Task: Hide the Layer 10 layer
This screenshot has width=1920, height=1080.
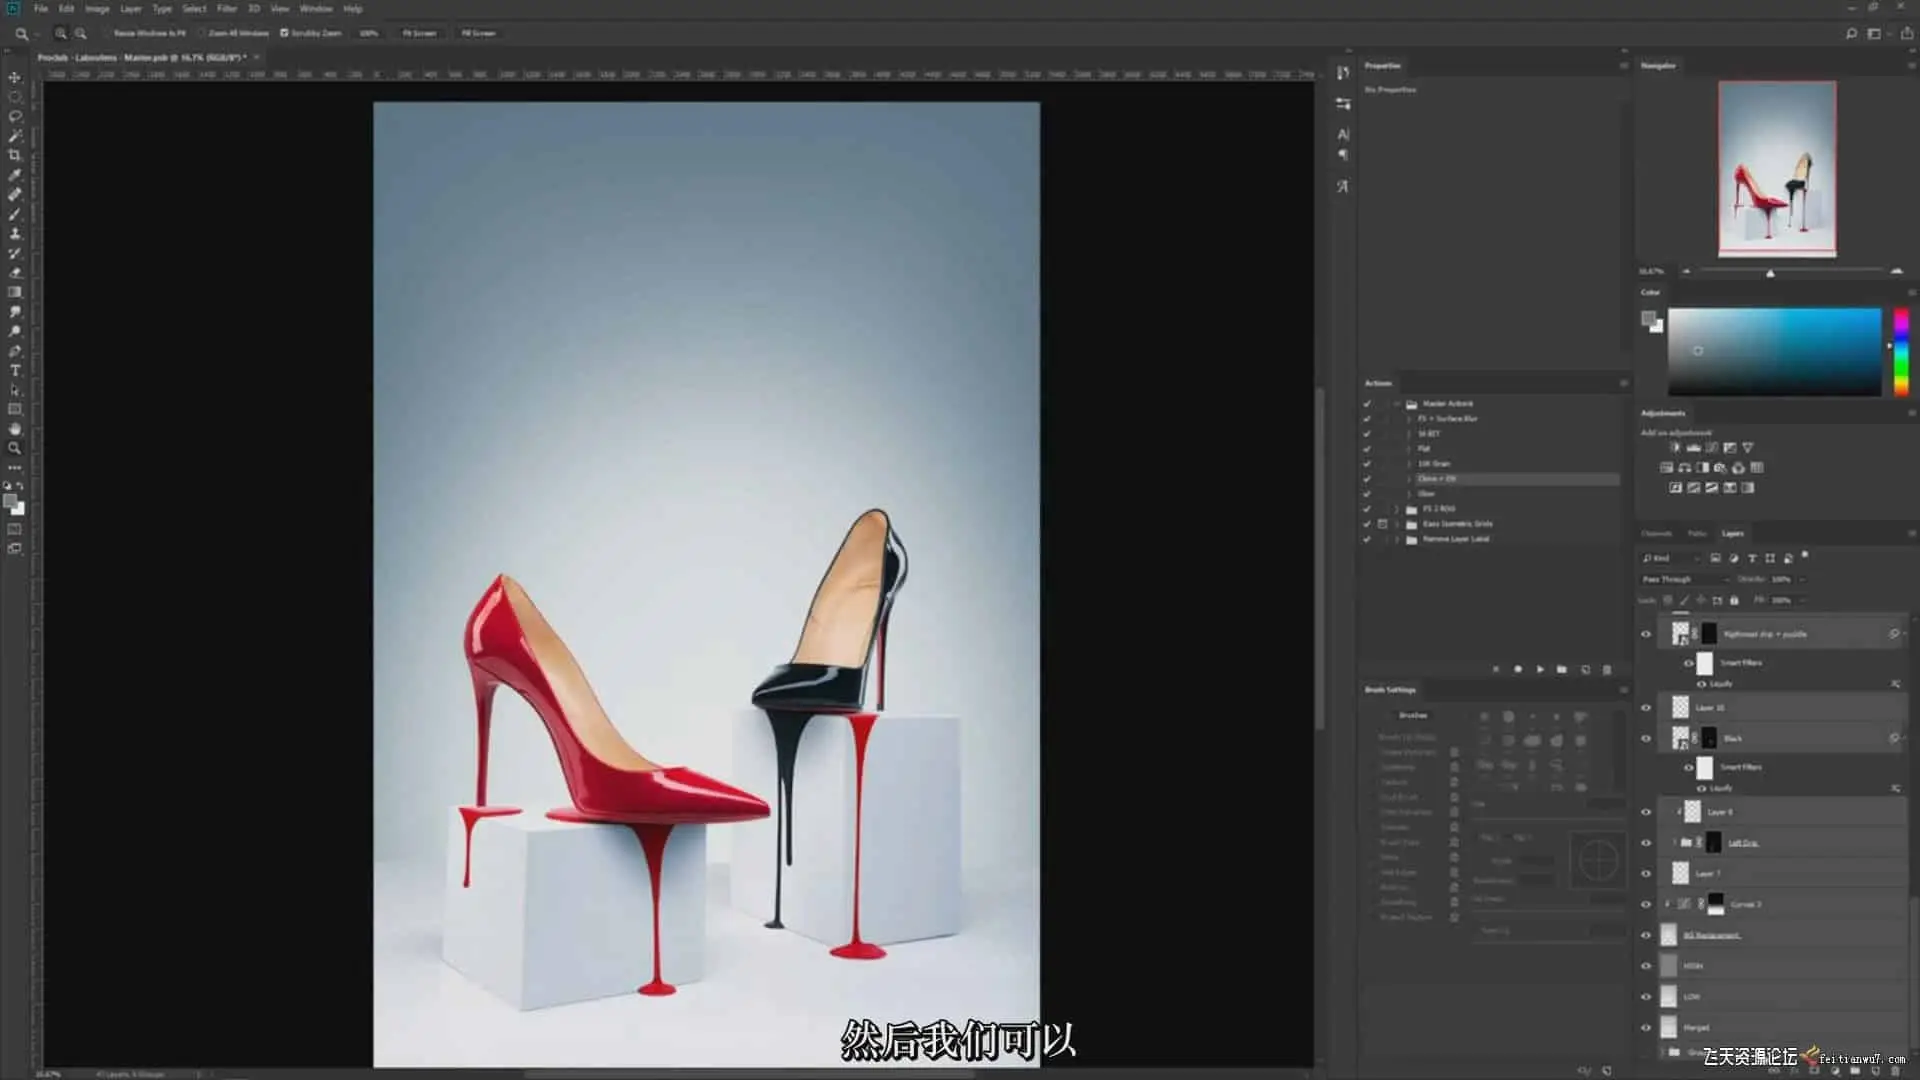Action: (x=1646, y=708)
